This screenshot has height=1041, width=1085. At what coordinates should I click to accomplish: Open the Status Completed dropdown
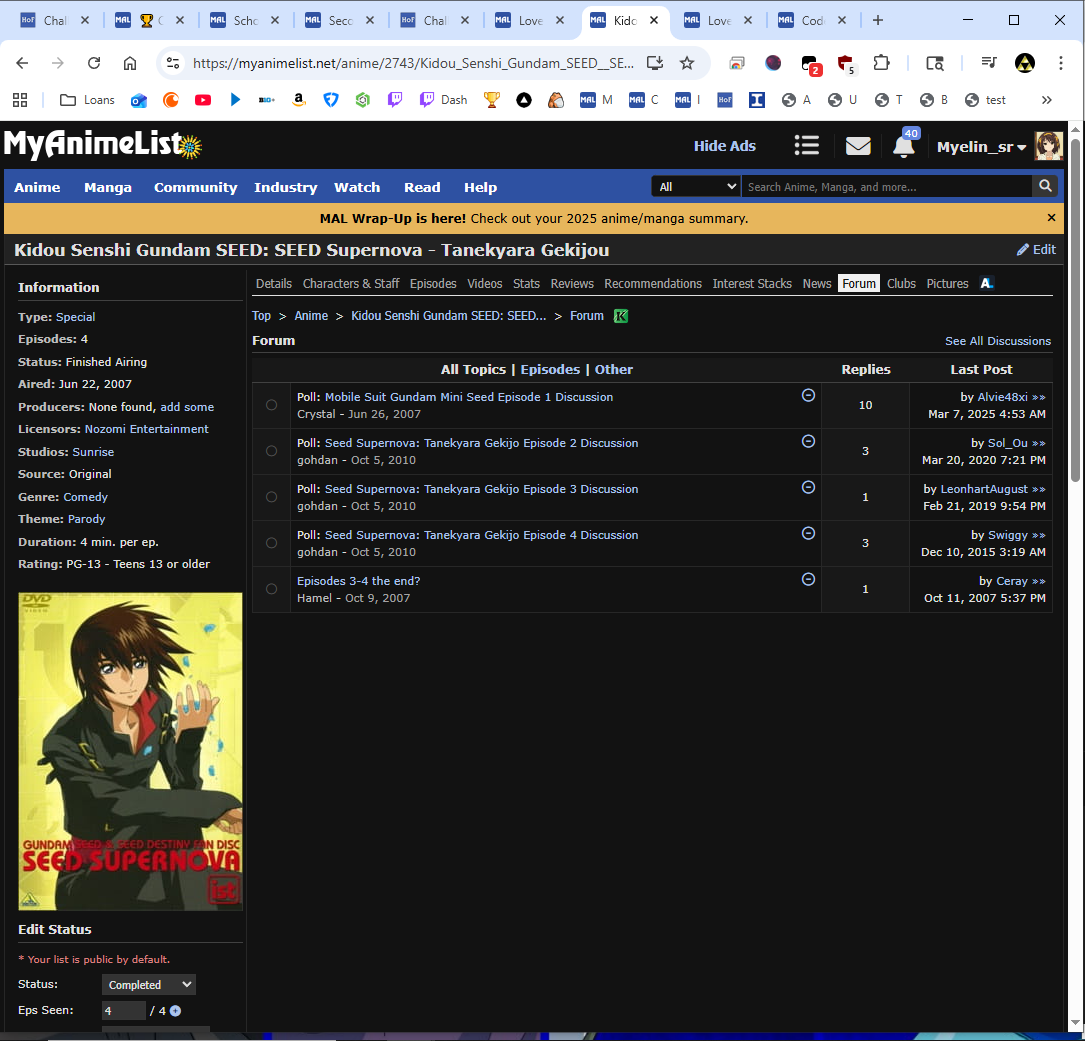(x=149, y=984)
